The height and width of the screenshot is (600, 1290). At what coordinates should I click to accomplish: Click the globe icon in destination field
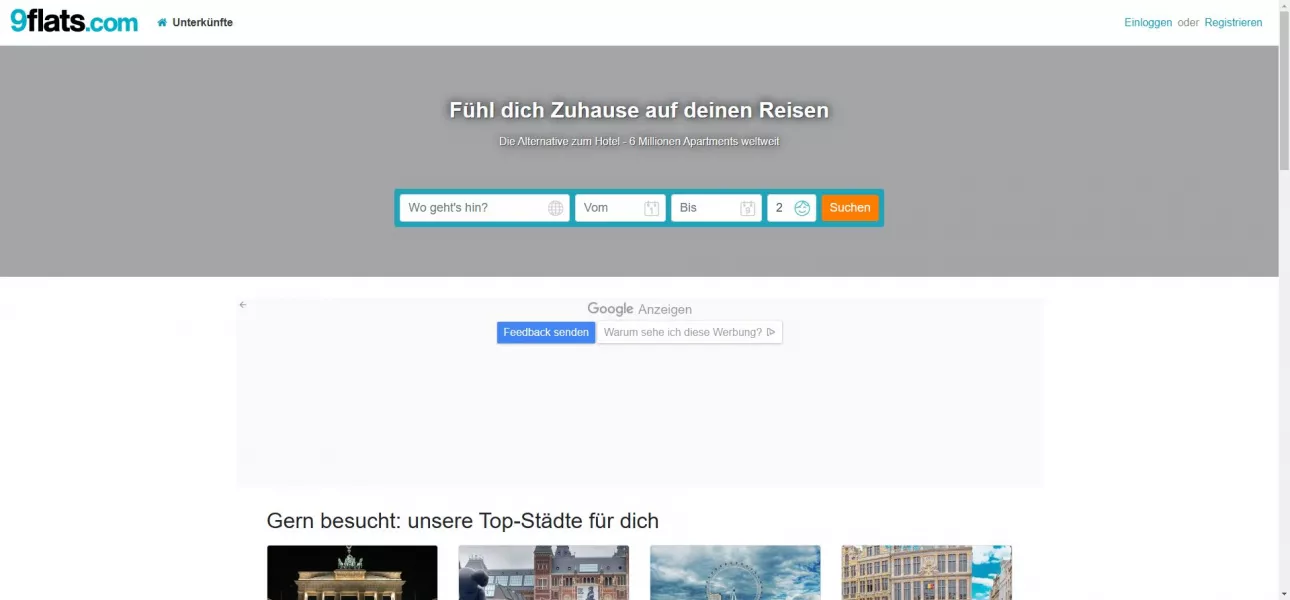coord(556,208)
